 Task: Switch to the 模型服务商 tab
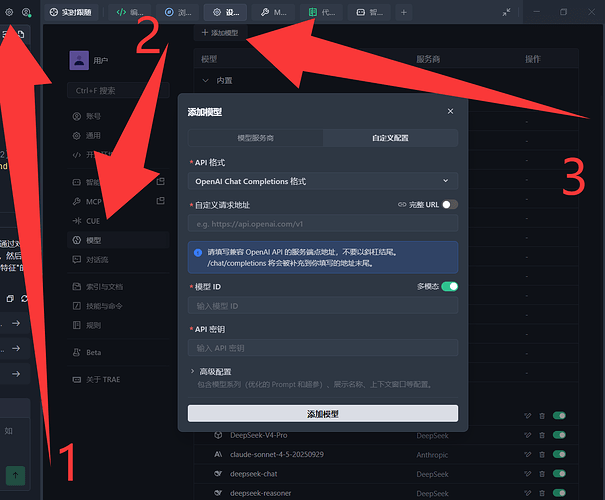tap(255, 138)
